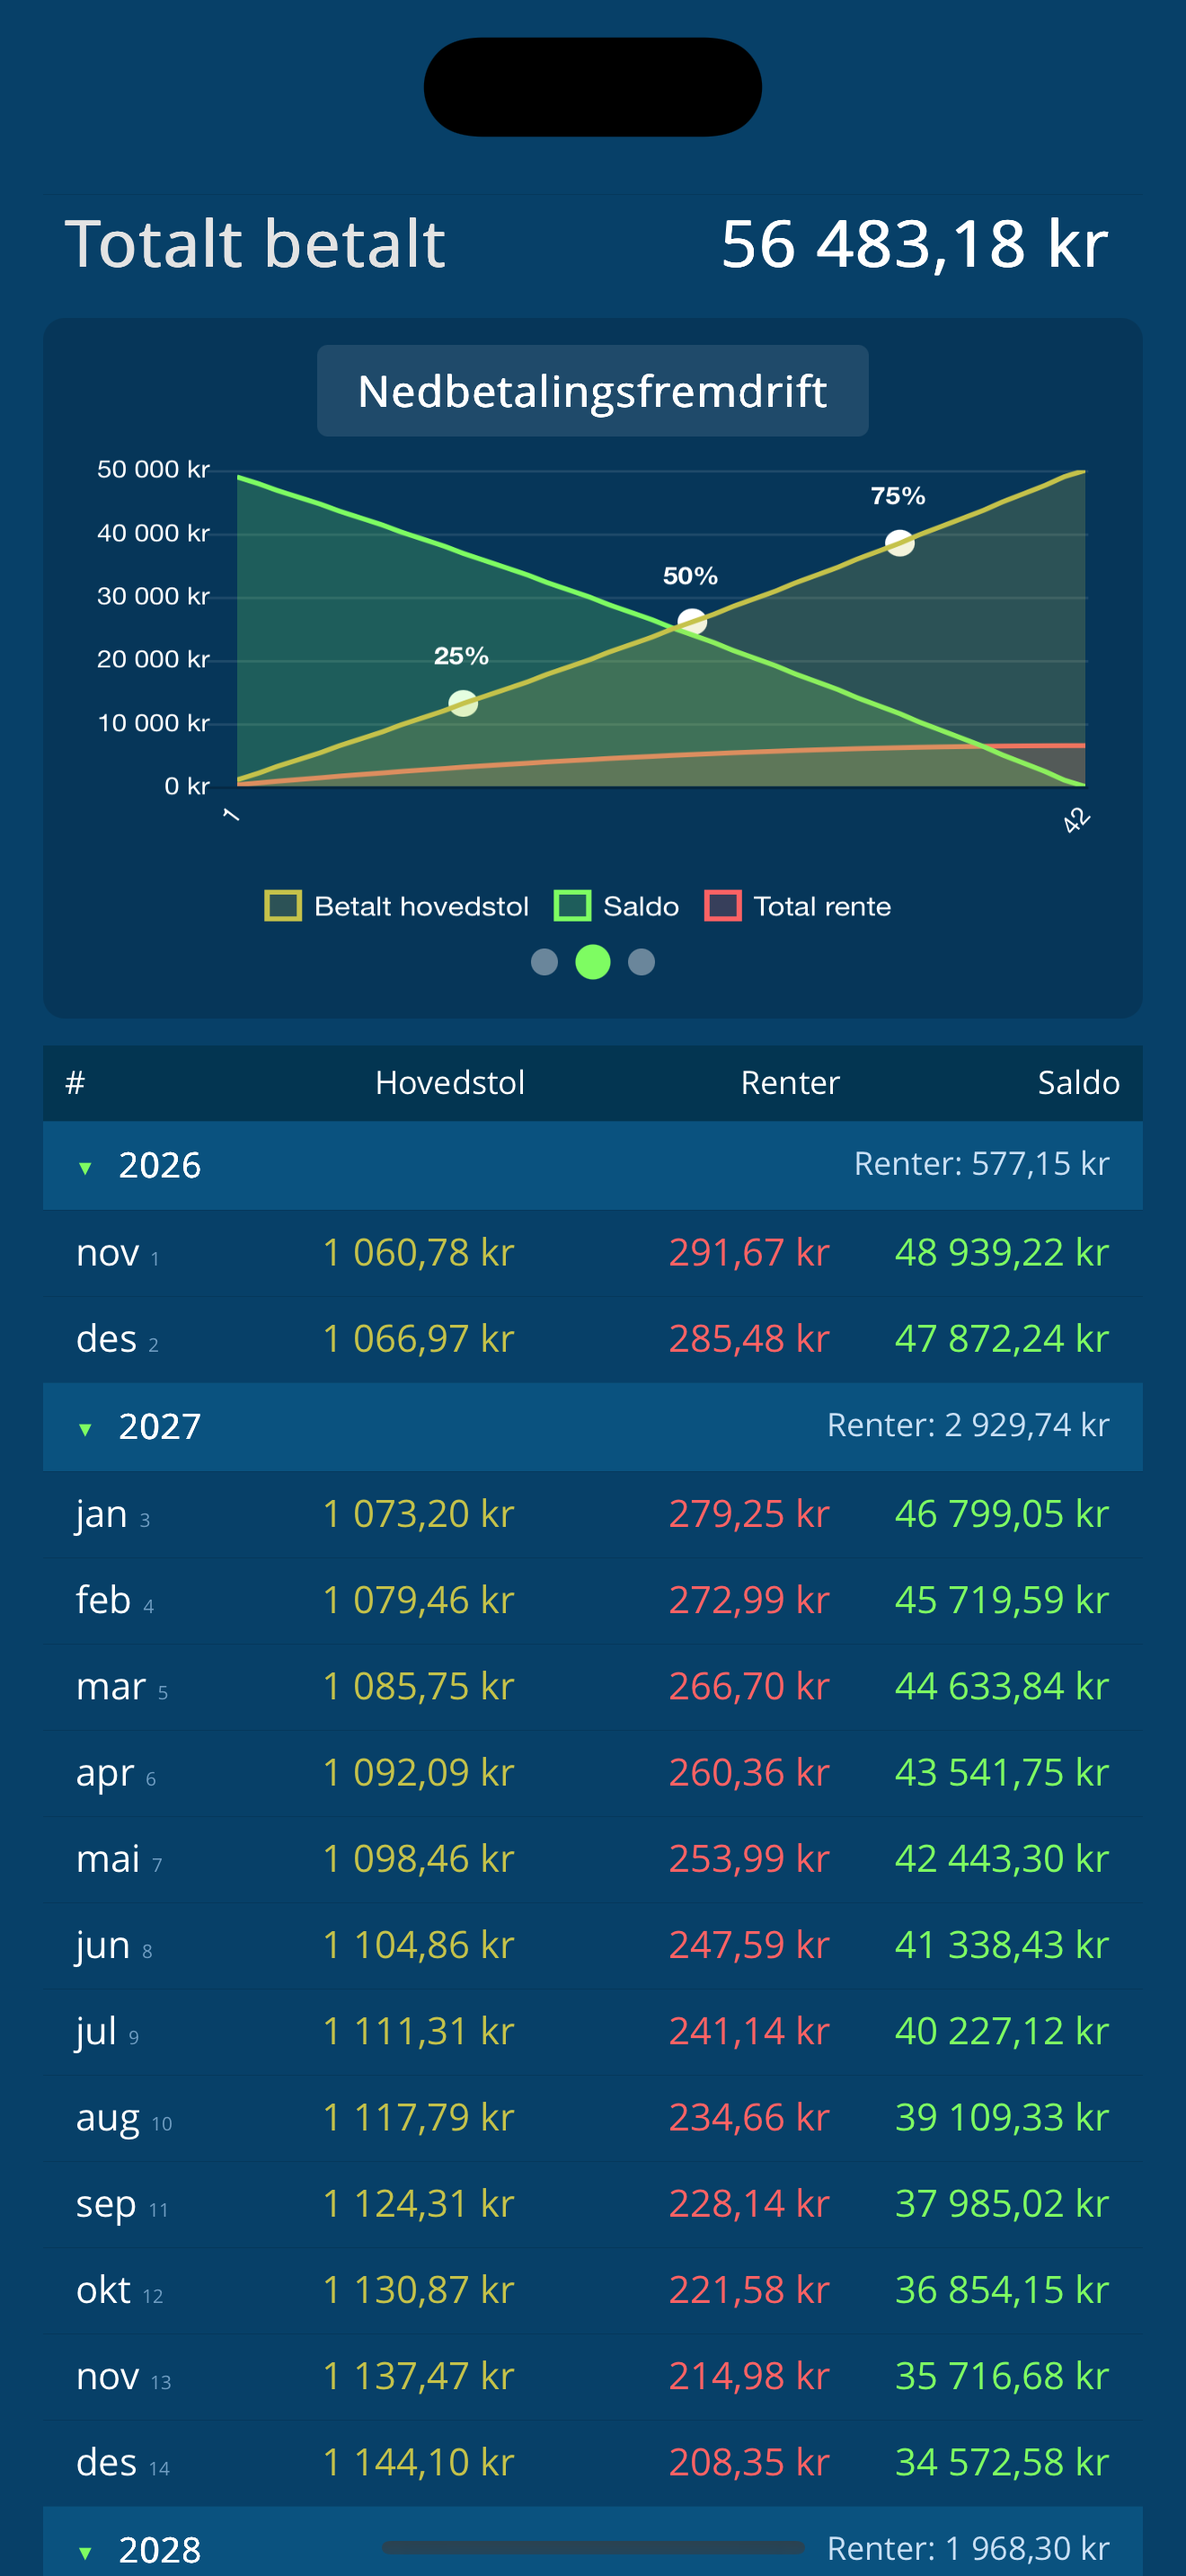The width and height of the screenshot is (1186, 2576).
Task: Toggle Betalt hovedstol legend swatch
Action: [283, 906]
